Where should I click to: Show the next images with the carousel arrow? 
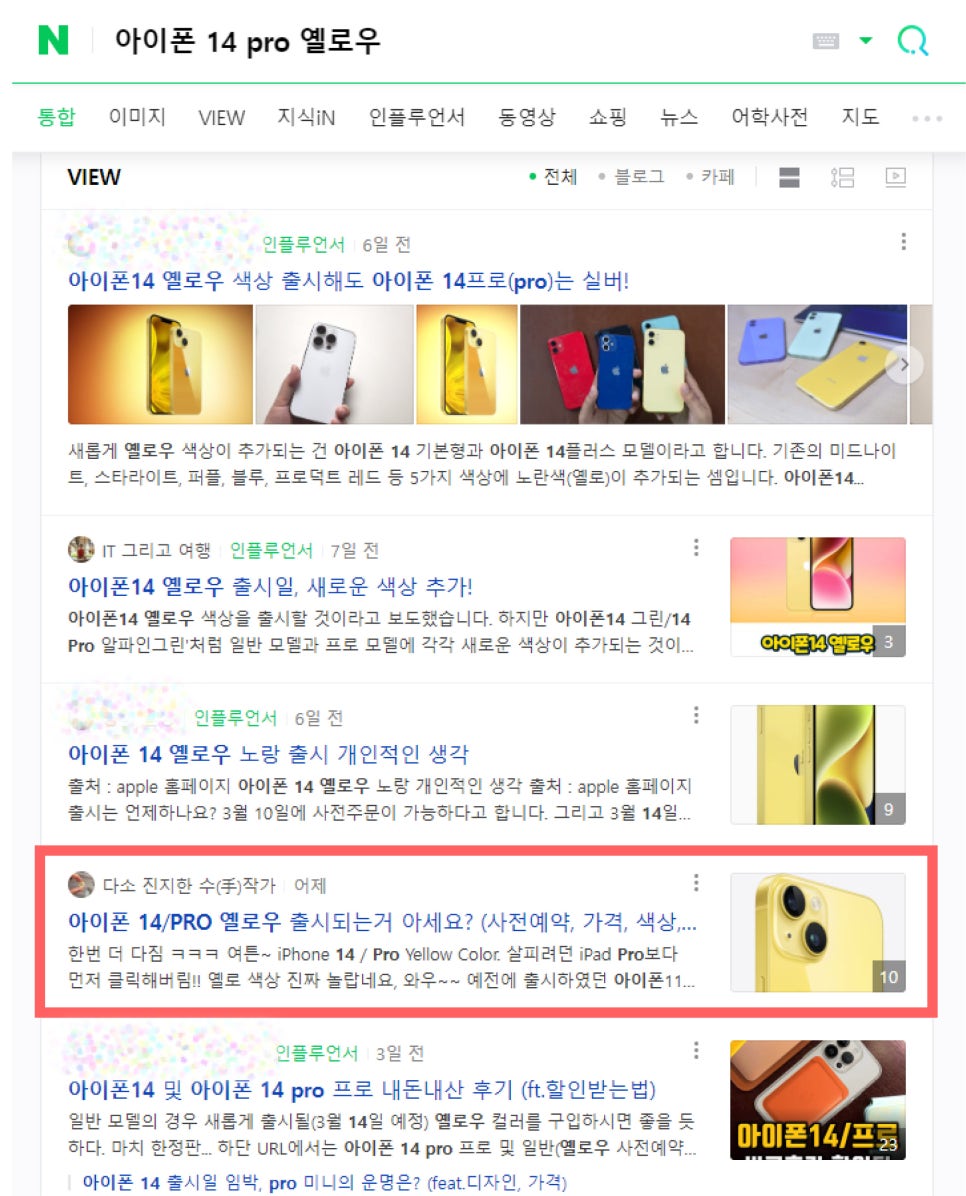coord(904,365)
